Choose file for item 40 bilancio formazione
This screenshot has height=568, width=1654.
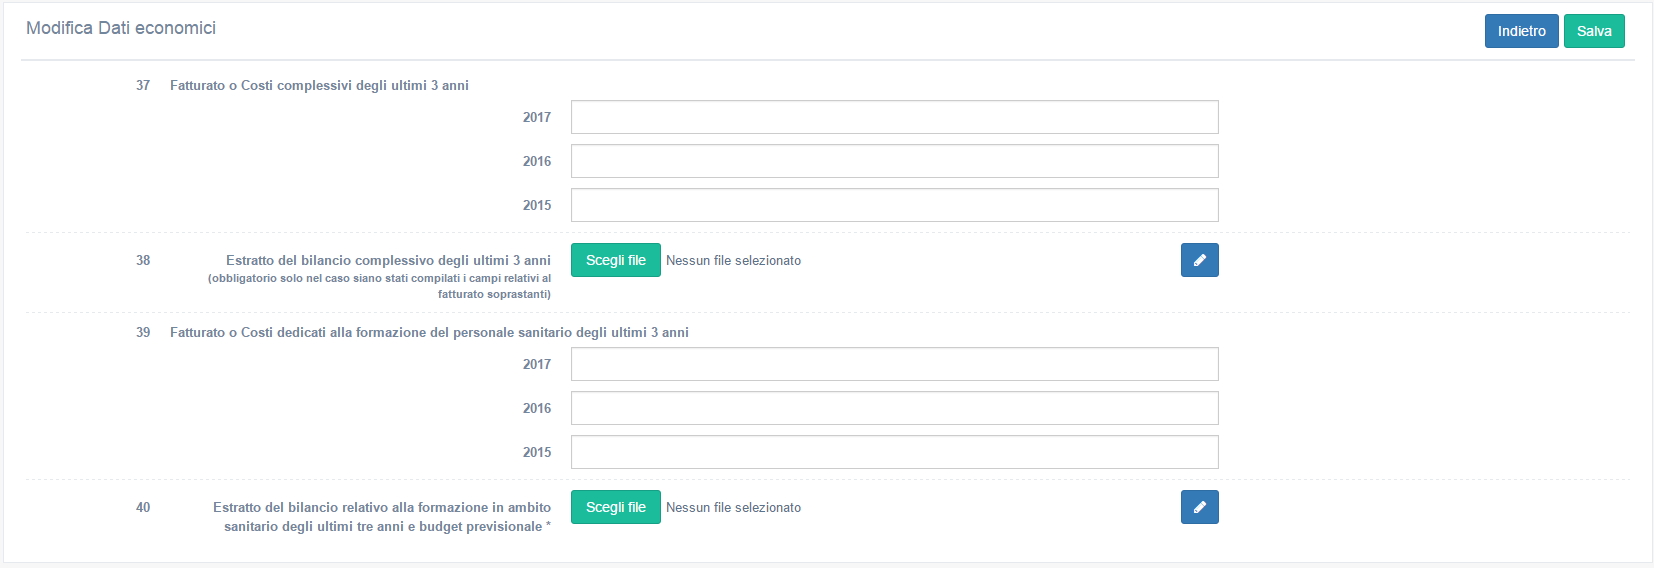(x=616, y=507)
